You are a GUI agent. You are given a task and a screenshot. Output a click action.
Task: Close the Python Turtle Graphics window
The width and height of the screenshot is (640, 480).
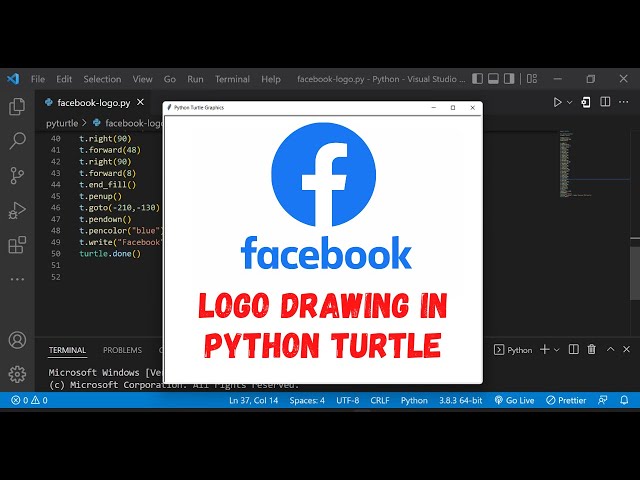pos(472,108)
